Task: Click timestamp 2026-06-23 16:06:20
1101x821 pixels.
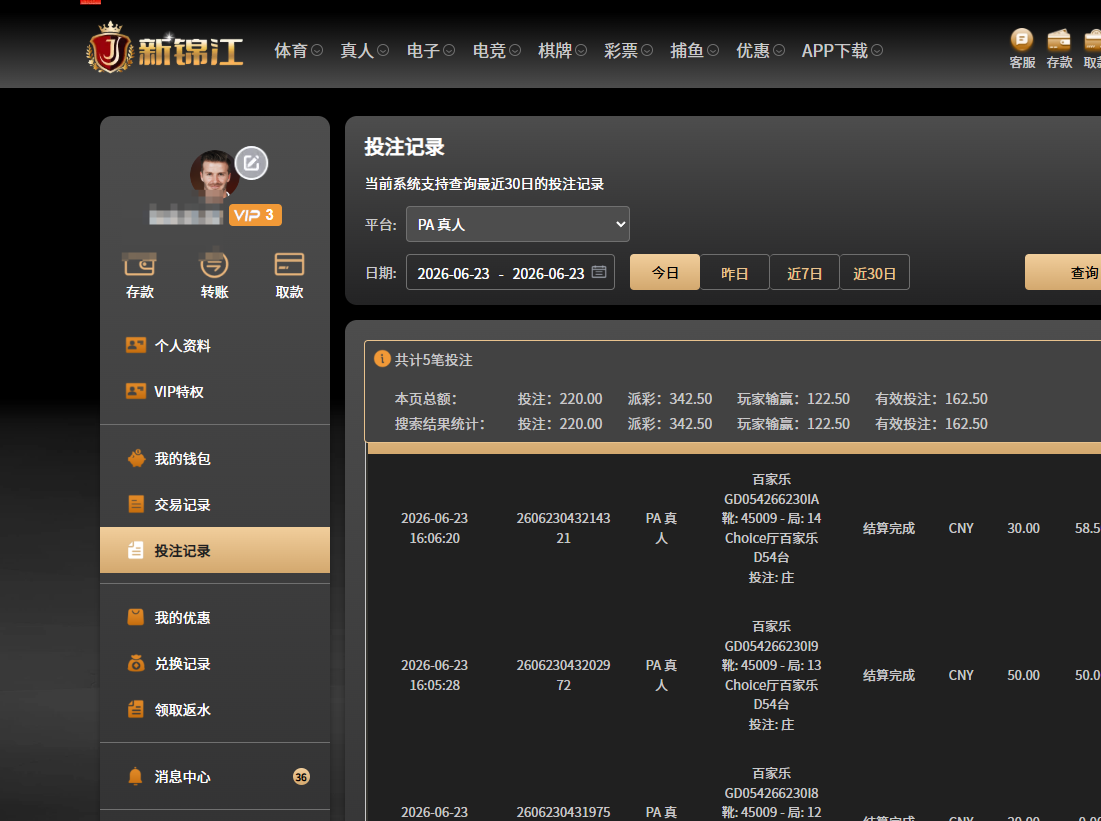Action: (x=435, y=527)
